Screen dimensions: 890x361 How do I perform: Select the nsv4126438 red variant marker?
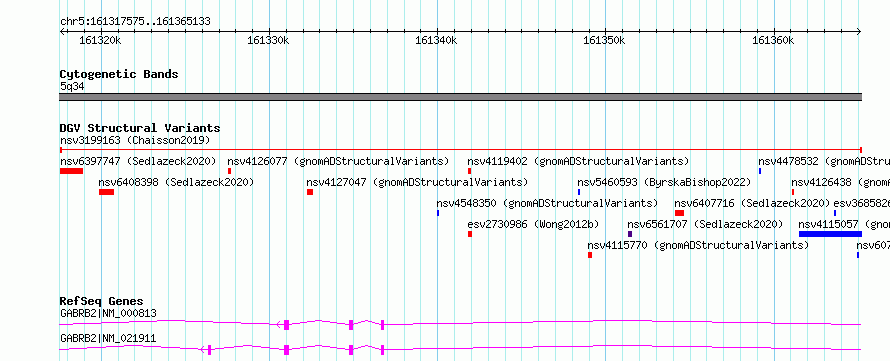793,192
